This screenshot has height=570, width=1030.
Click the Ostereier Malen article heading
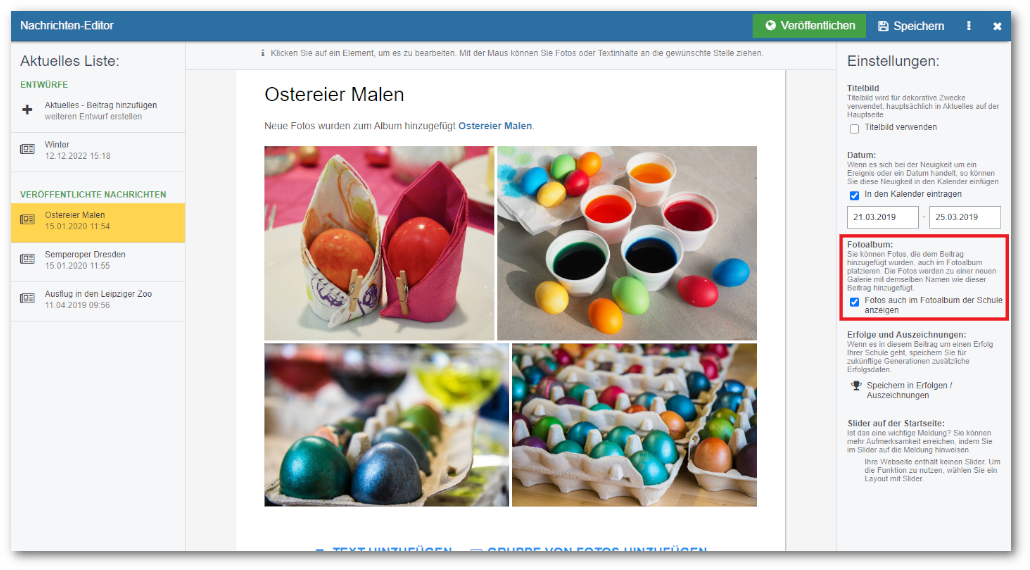(x=334, y=95)
